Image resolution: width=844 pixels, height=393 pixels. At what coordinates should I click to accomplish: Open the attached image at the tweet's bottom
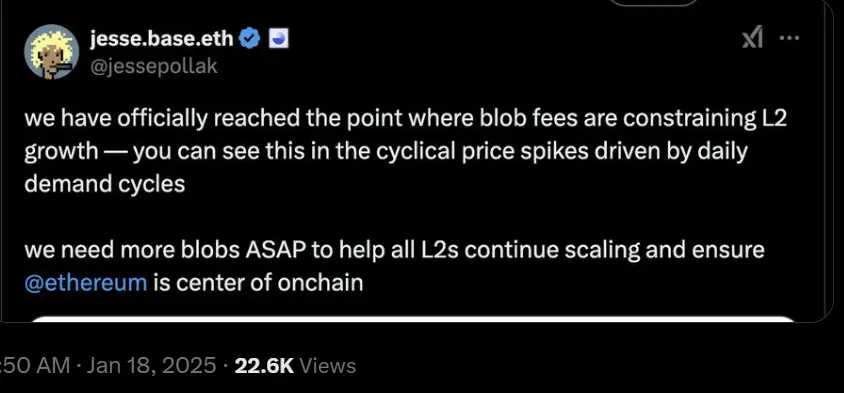click(x=413, y=319)
